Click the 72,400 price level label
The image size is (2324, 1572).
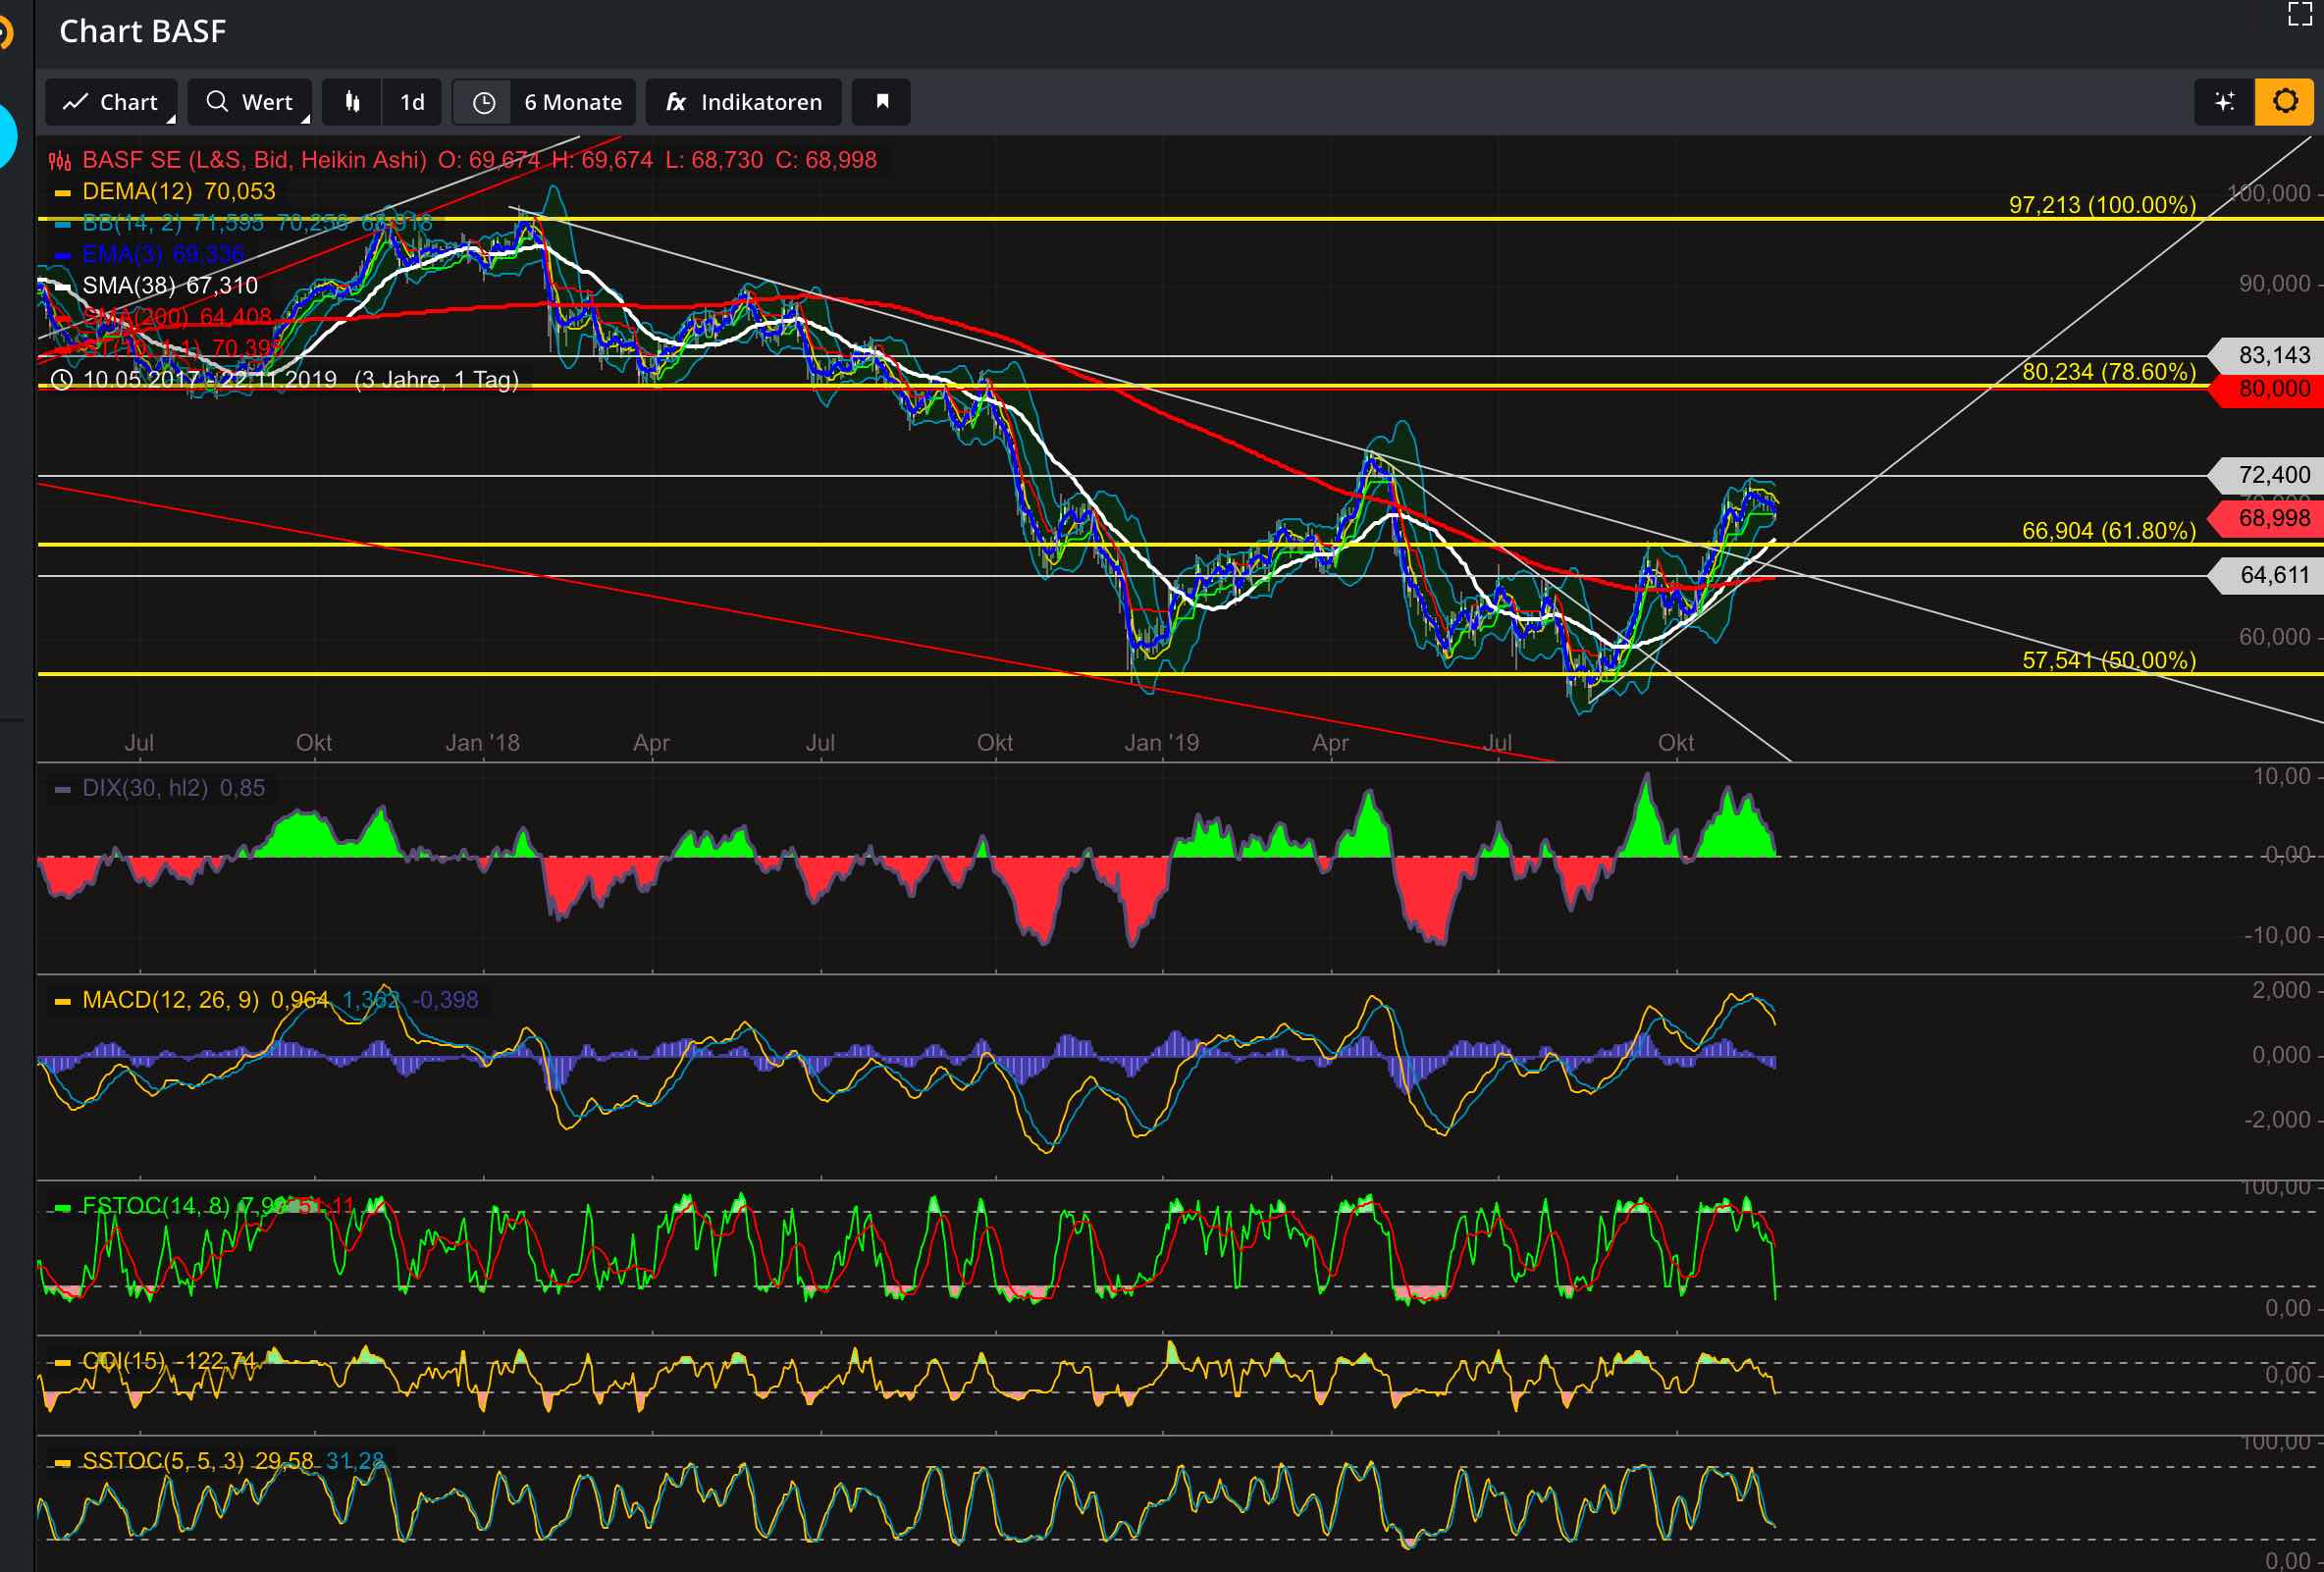[2272, 475]
